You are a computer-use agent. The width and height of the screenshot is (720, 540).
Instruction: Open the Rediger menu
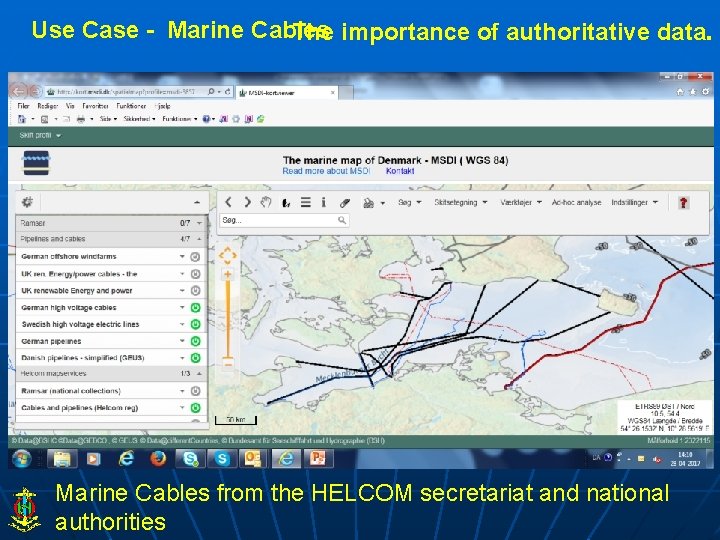(48, 106)
